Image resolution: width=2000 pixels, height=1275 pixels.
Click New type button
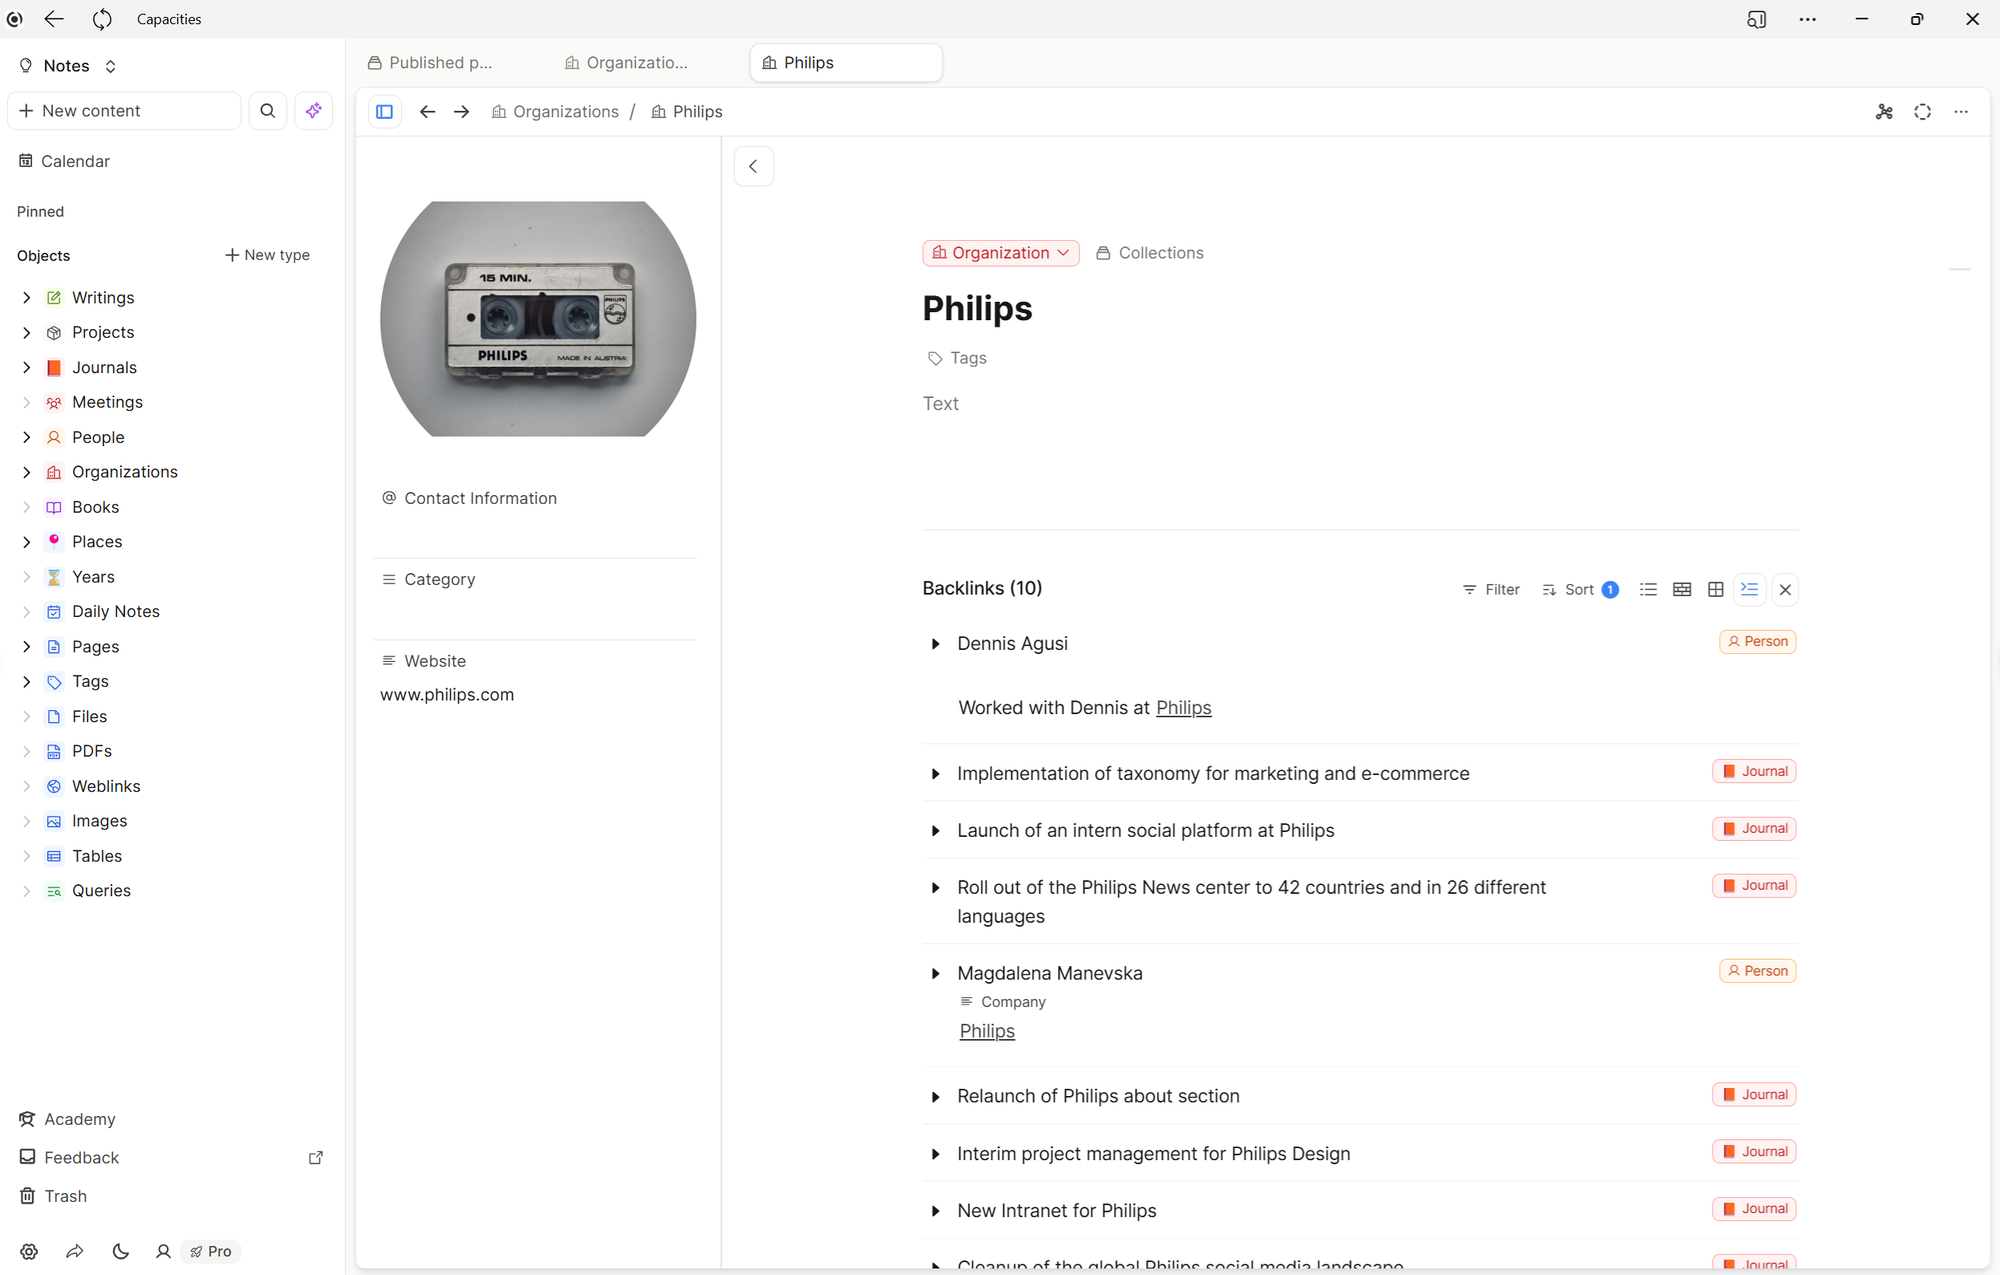pos(267,255)
